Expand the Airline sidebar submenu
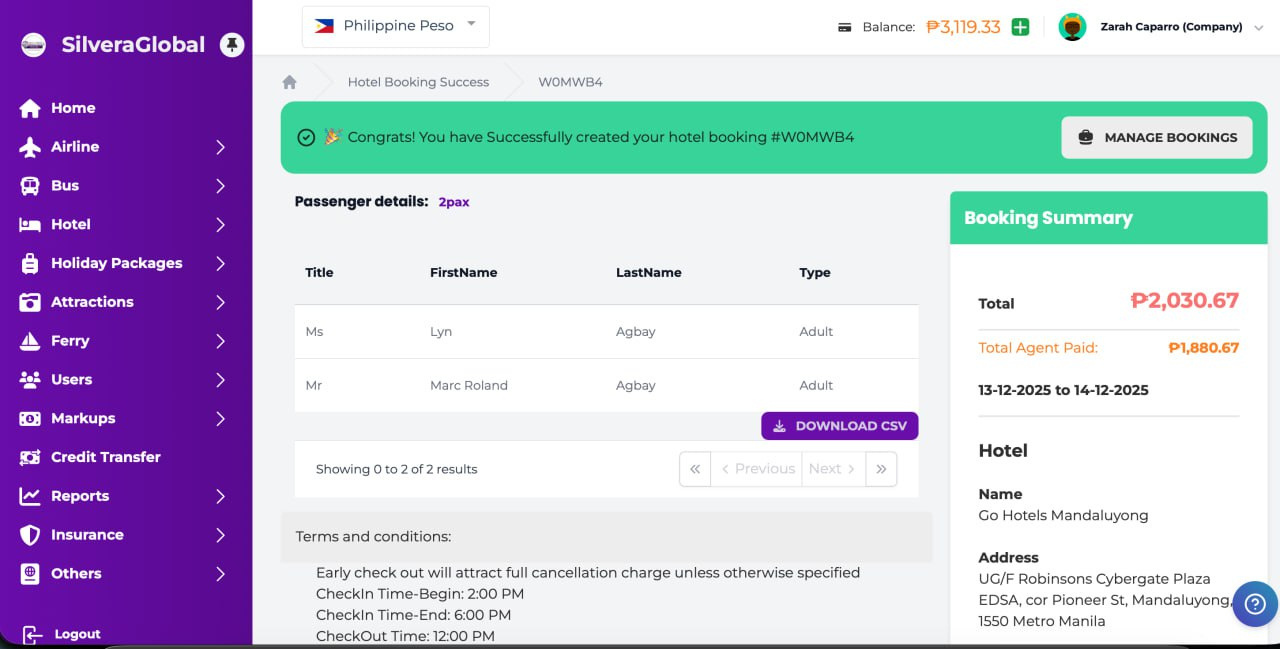The image size is (1280, 649). coord(220,147)
